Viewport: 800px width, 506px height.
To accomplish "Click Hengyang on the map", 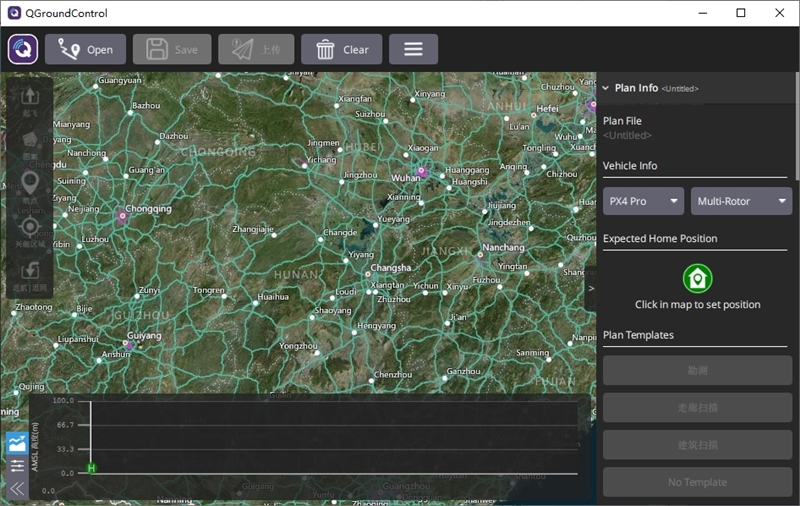I will pyautogui.click(x=377, y=325).
